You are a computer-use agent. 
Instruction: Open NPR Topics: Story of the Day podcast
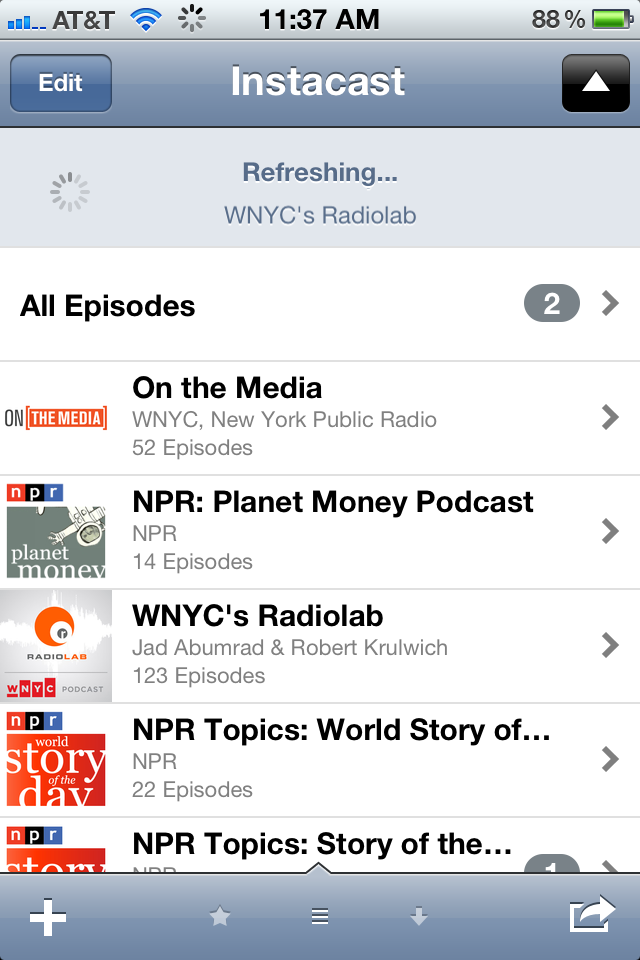click(x=322, y=846)
